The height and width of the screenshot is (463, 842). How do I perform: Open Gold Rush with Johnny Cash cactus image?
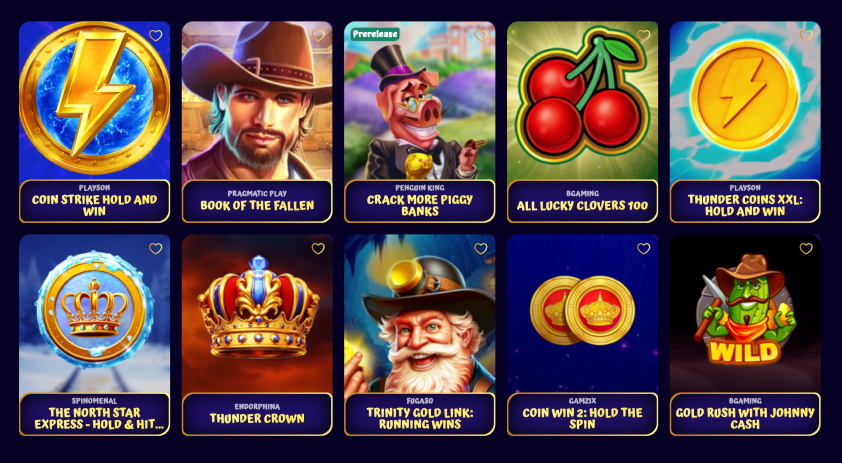(x=745, y=314)
